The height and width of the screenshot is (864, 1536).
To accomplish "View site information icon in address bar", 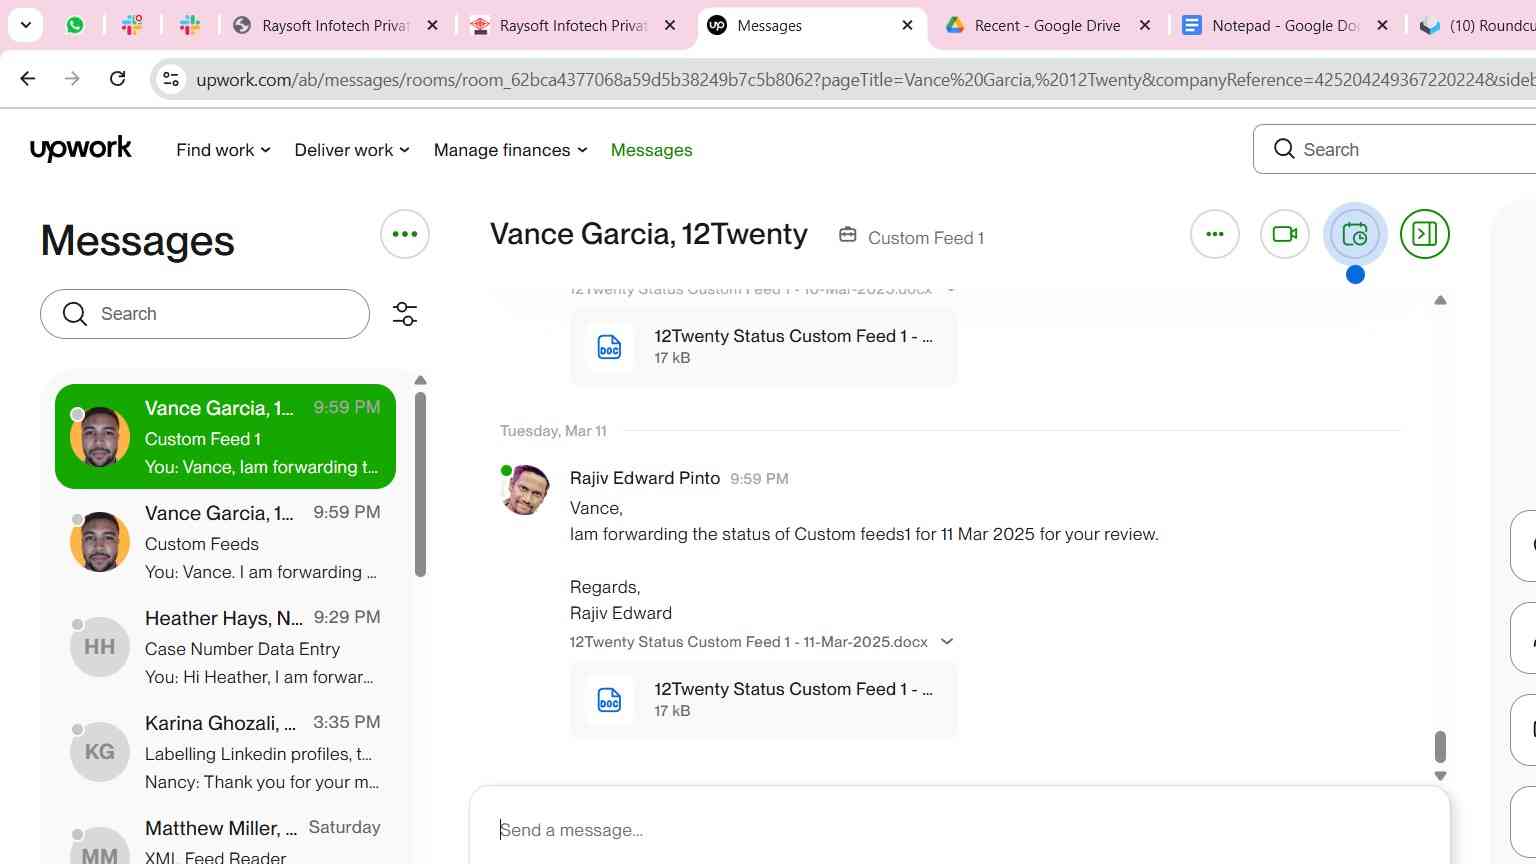I will pos(171,79).
